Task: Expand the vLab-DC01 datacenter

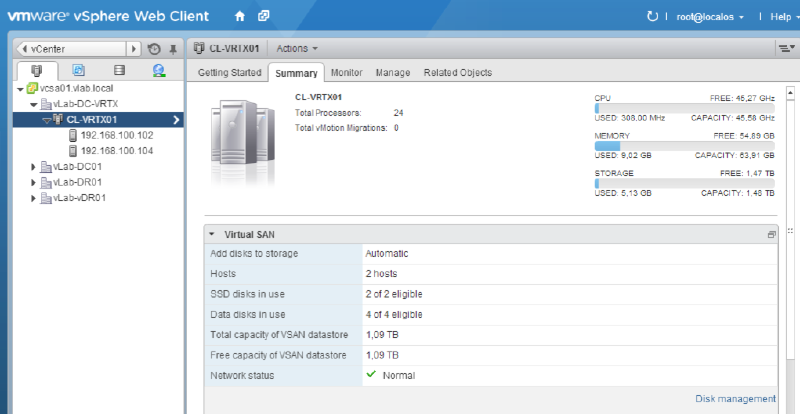Action: [34, 167]
